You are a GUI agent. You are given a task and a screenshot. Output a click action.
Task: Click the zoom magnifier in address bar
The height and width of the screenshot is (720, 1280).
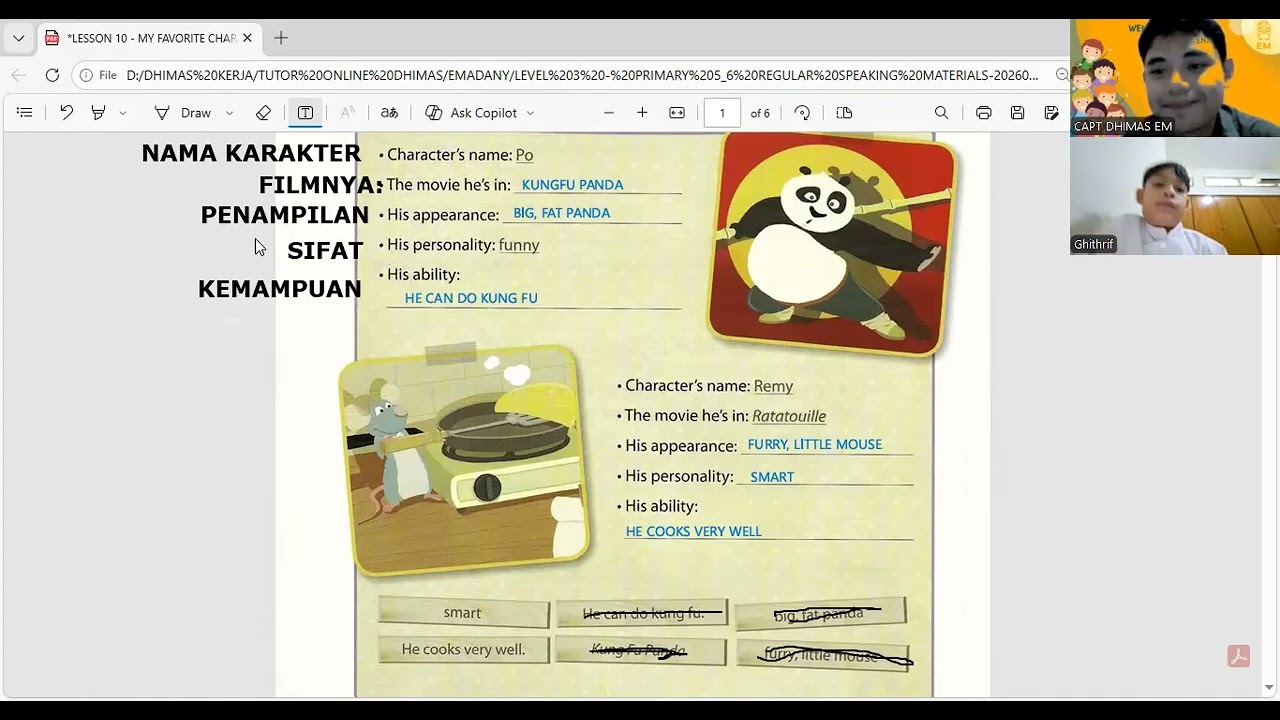[1062, 75]
